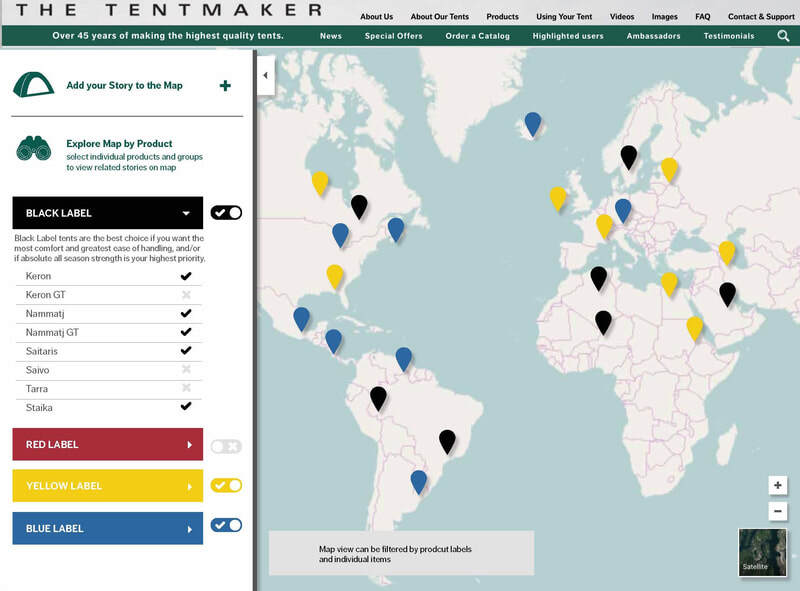Screen dimensions: 800x591
Task: Open the Products menu
Action: click(x=502, y=16)
